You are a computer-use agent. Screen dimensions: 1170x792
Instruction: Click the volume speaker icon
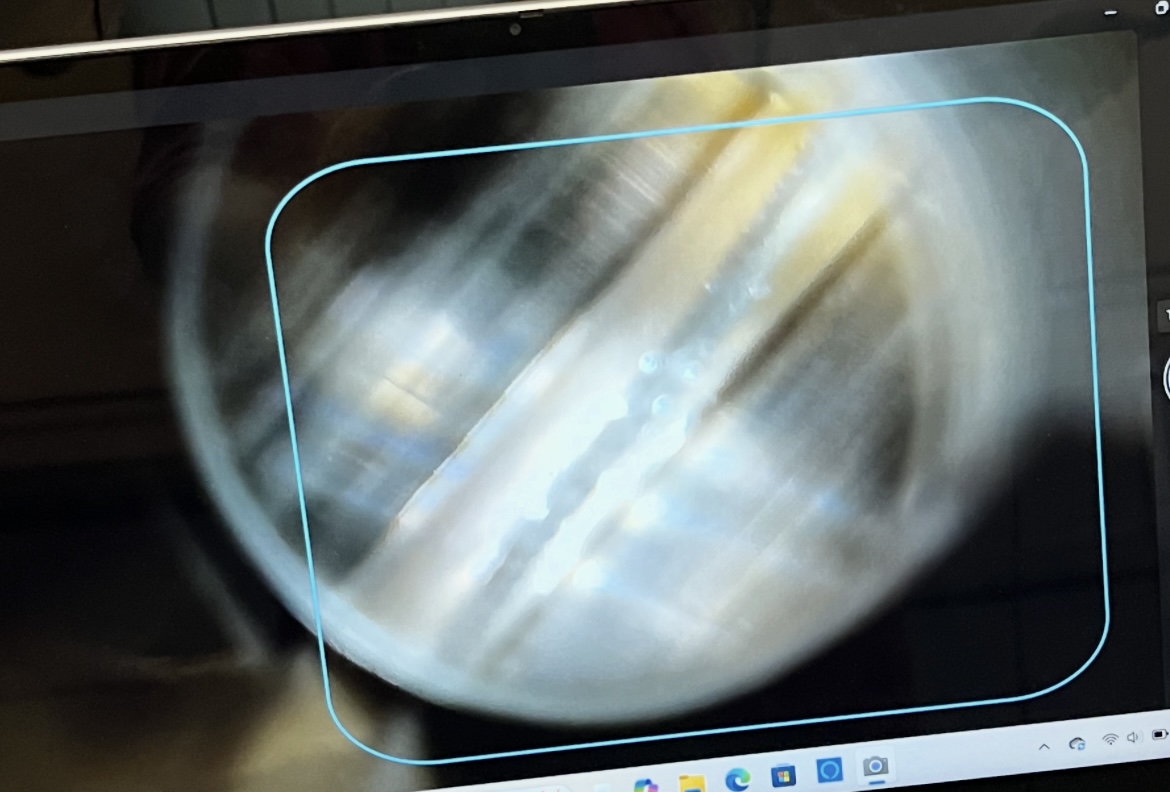click(x=1134, y=738)
